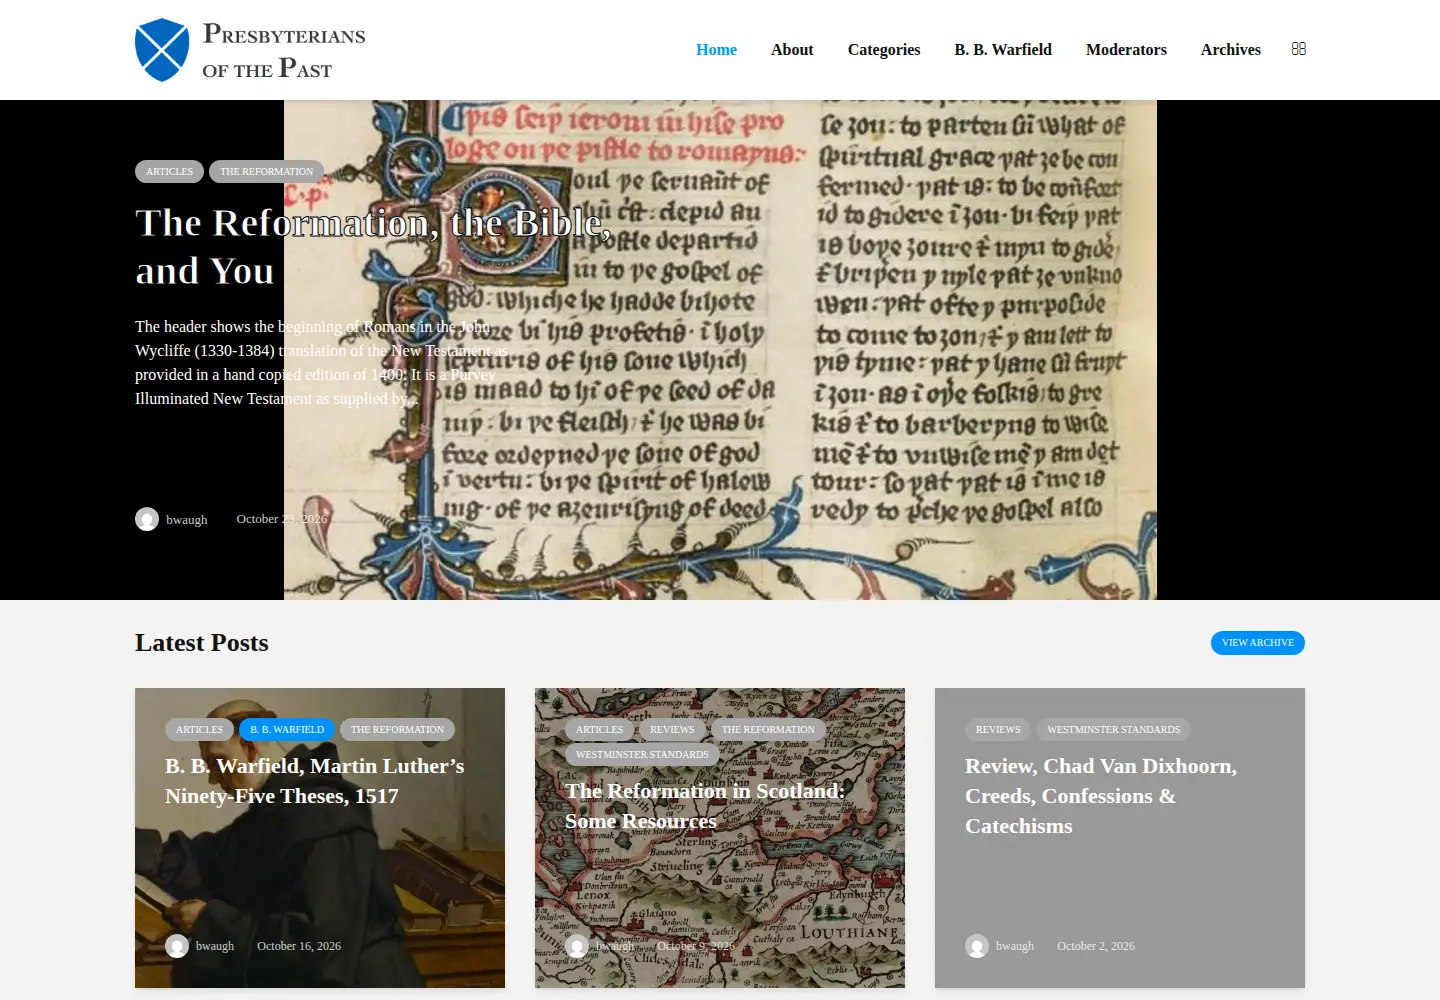Viewport: 1440px width, 1000px height.
Task: Click the Presbyterians of the Past site title
Action: click(284, 50)
